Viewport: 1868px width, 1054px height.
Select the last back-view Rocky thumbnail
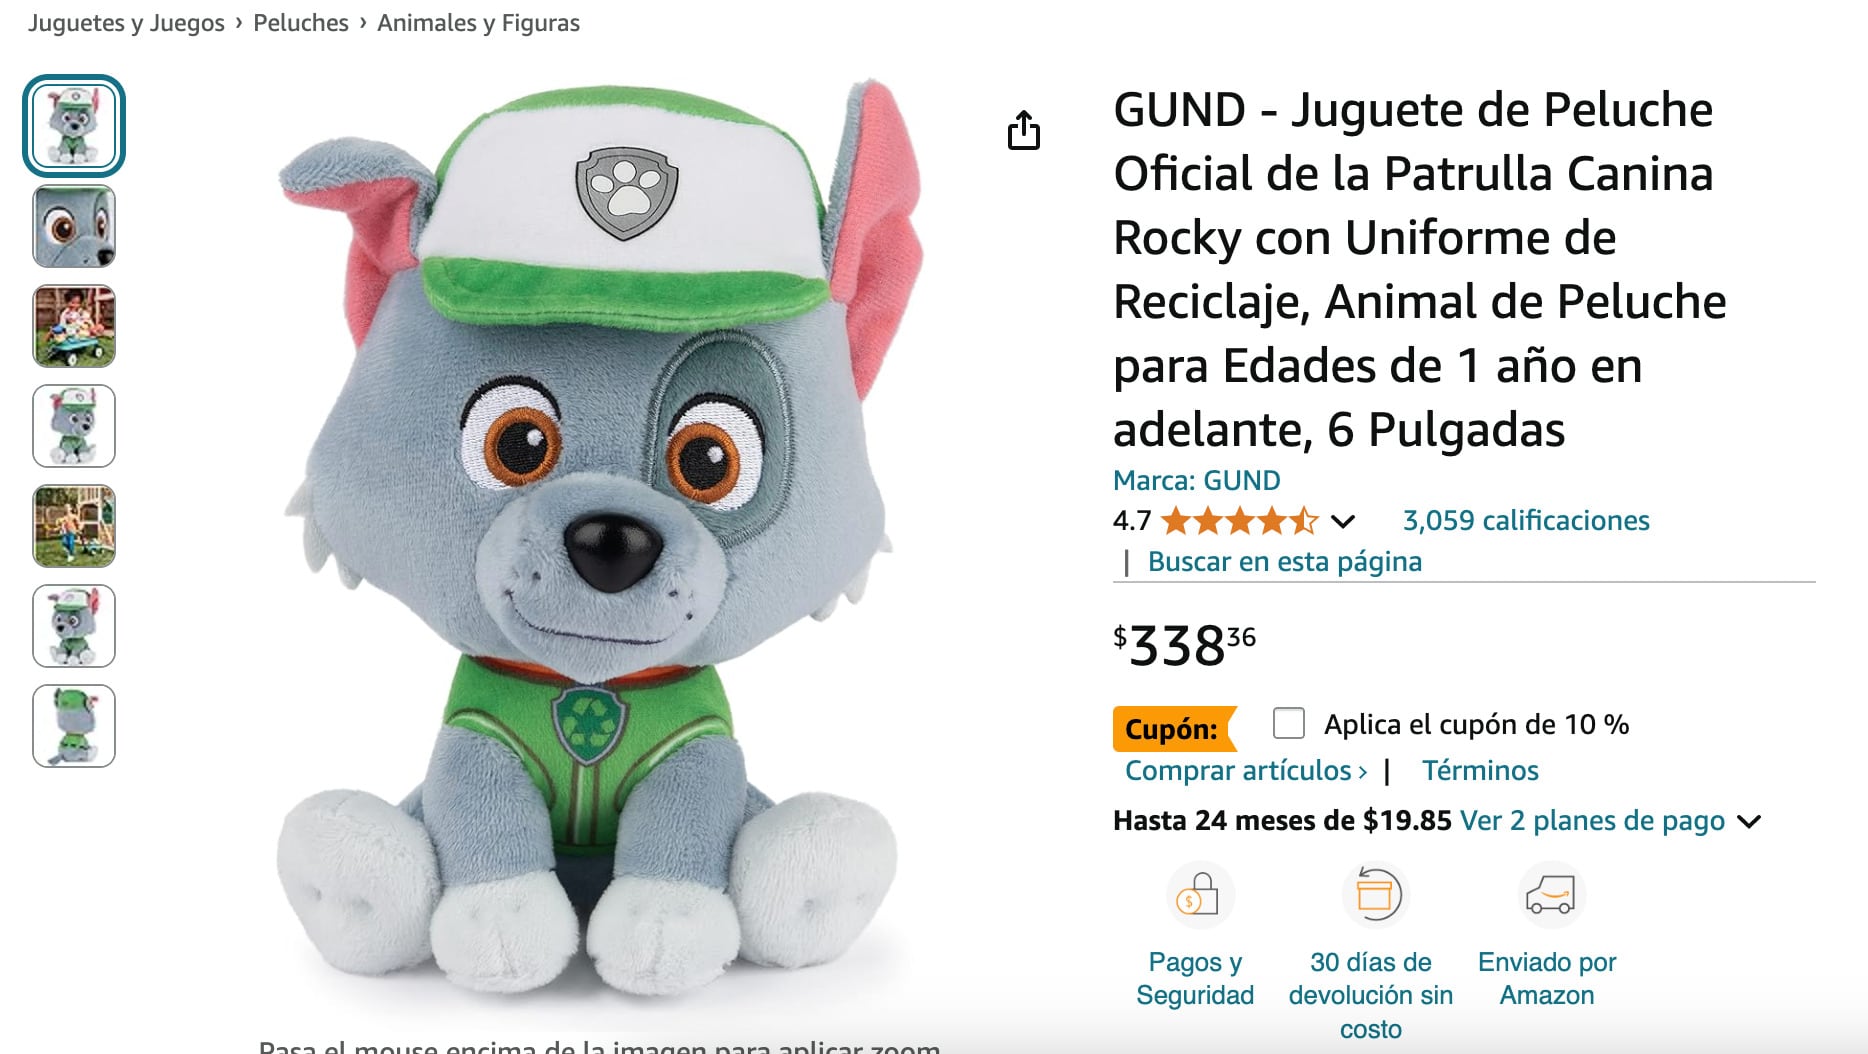coord(74,726)
